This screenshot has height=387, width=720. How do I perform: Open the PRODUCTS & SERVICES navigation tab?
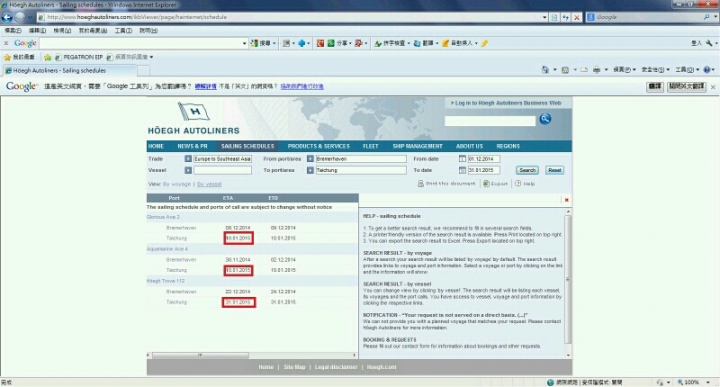click(x=319, y=146)
